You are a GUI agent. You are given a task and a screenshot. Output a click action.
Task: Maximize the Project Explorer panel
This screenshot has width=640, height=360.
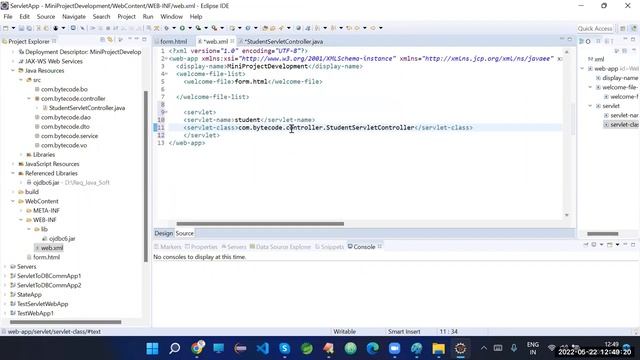click(x=144, y=40)
